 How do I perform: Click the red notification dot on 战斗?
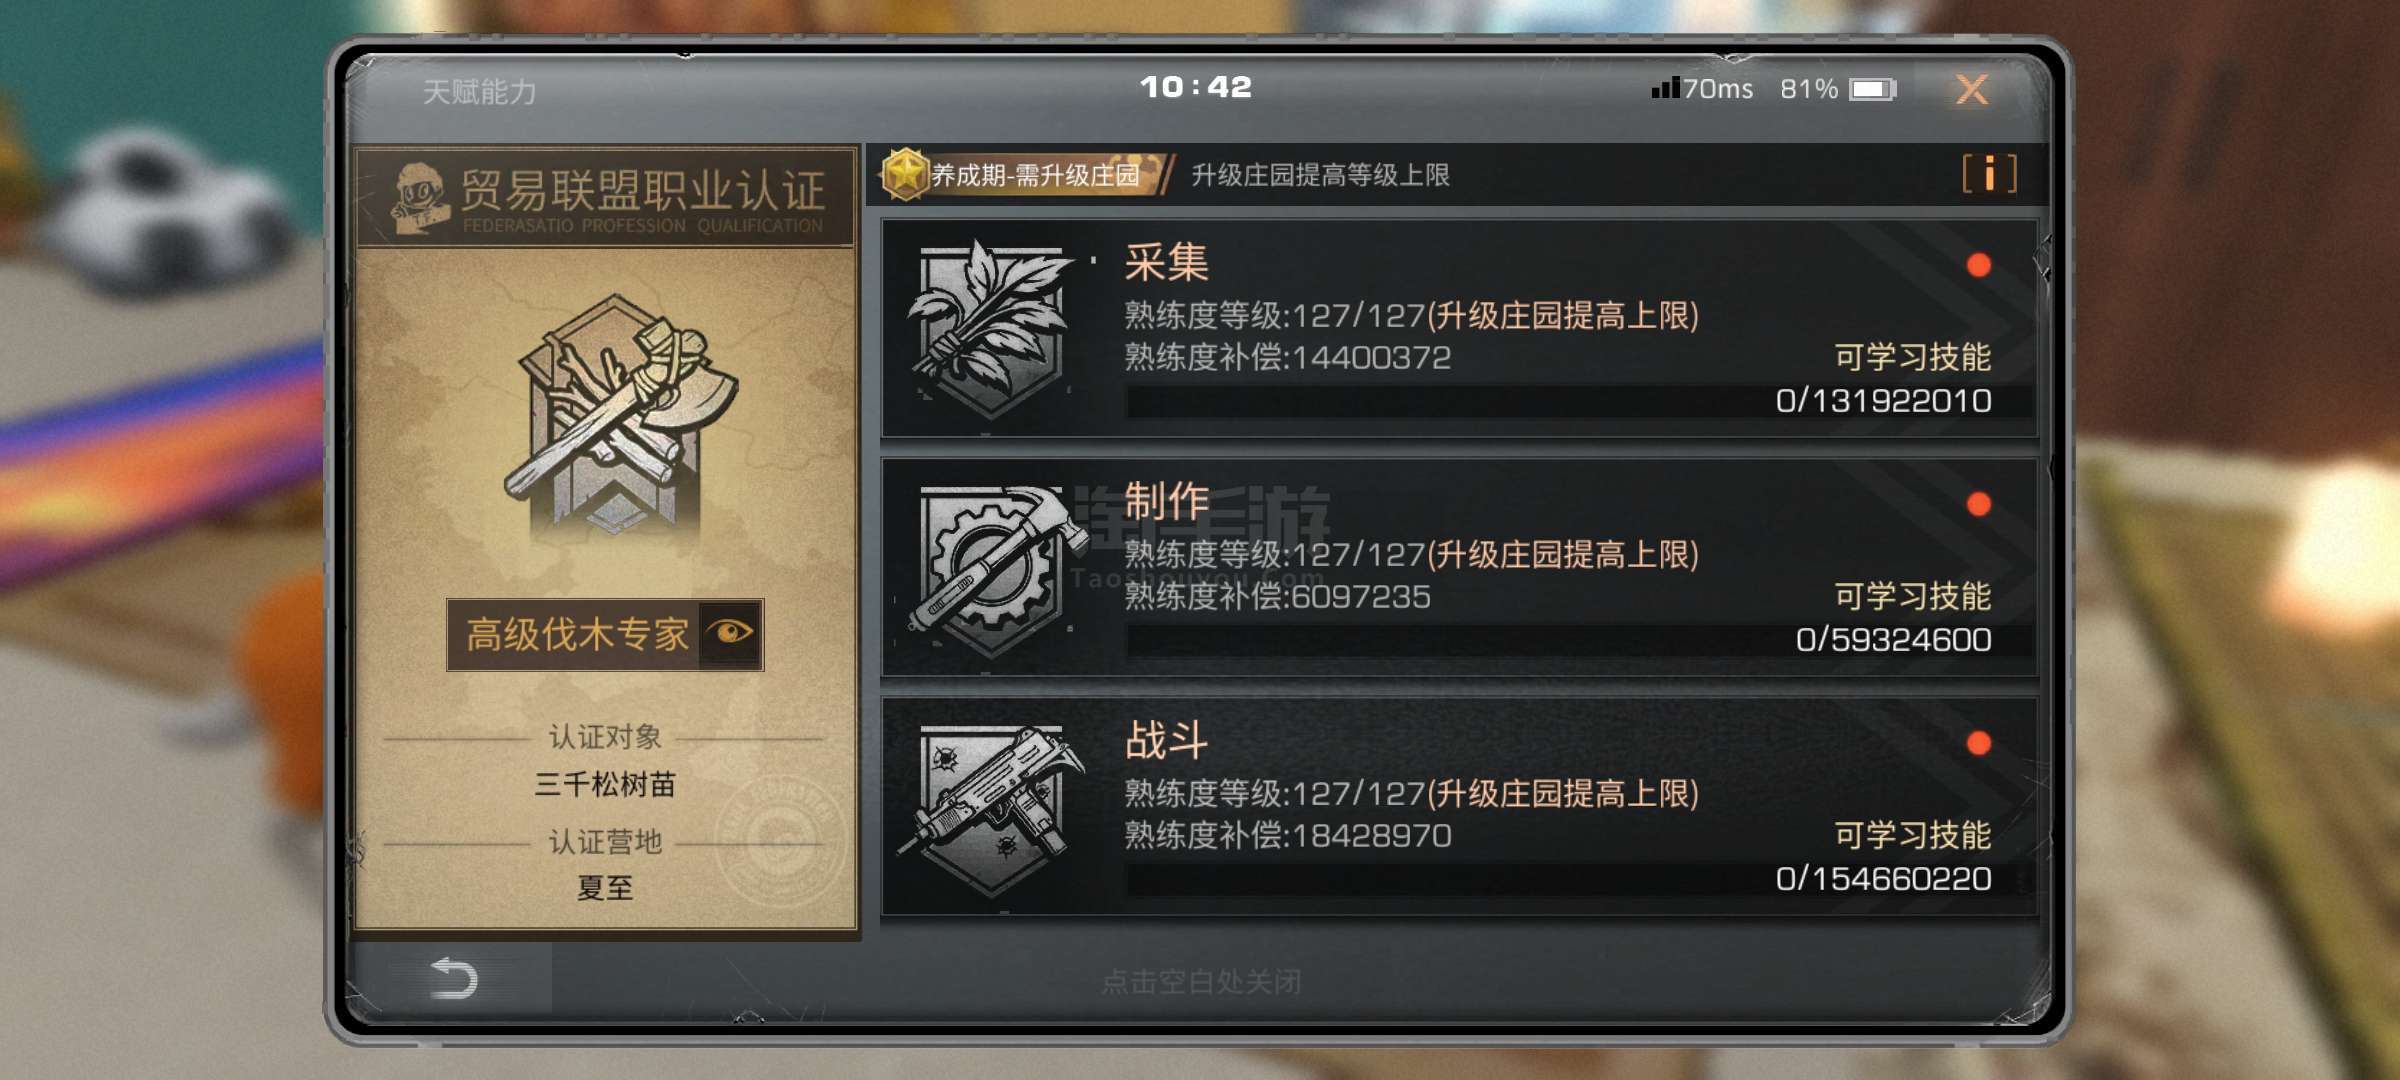[x=1978, y=743]
